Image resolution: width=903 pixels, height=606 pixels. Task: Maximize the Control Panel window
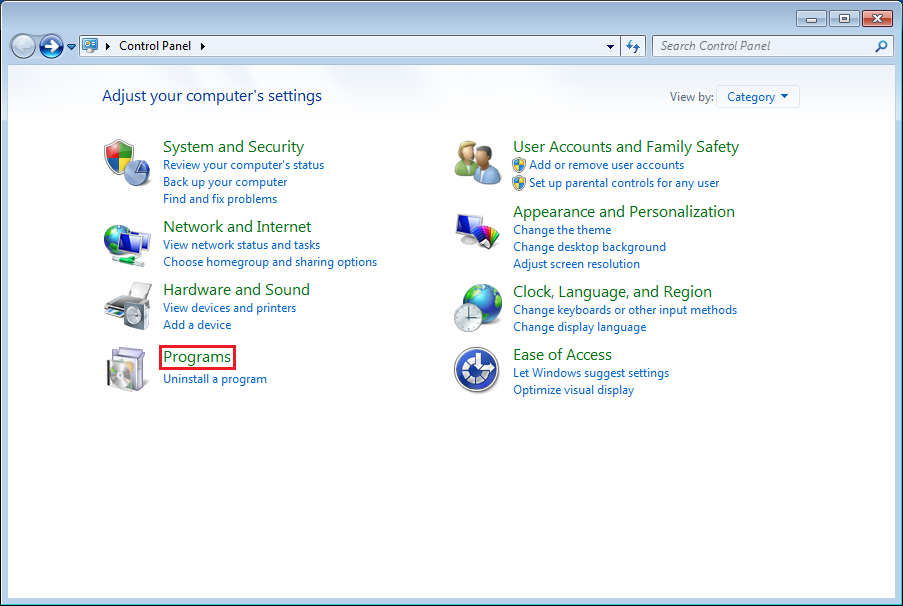[844, 19]
